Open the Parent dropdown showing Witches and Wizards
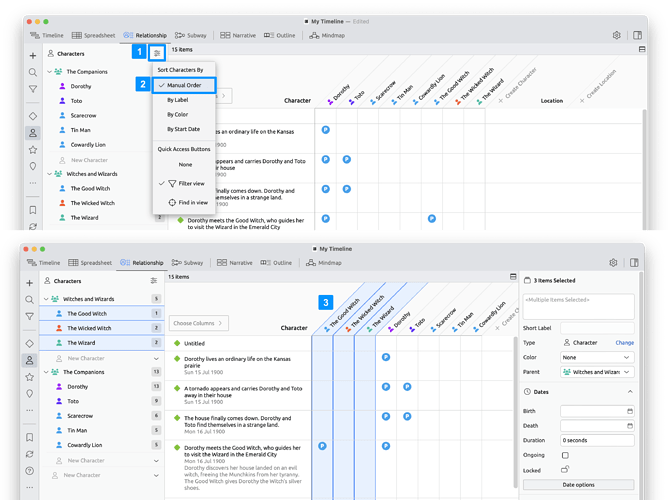 (597, 371)
